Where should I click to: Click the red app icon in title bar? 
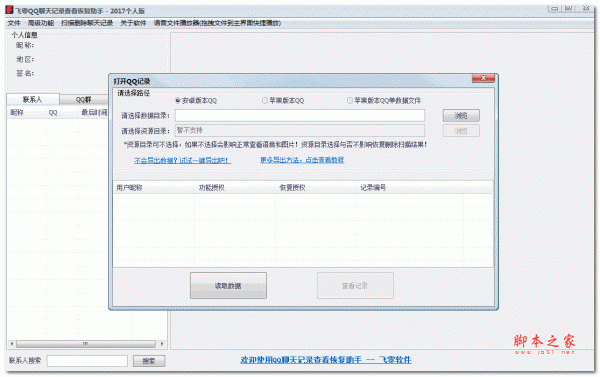[9, 10]
